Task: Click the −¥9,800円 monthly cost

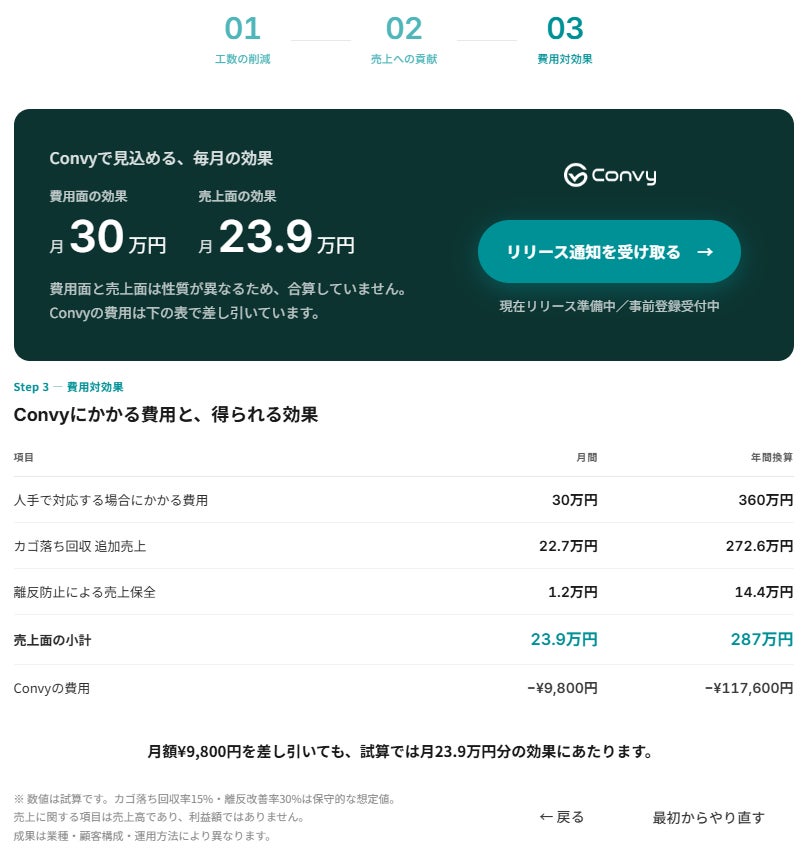Action: 562,688
